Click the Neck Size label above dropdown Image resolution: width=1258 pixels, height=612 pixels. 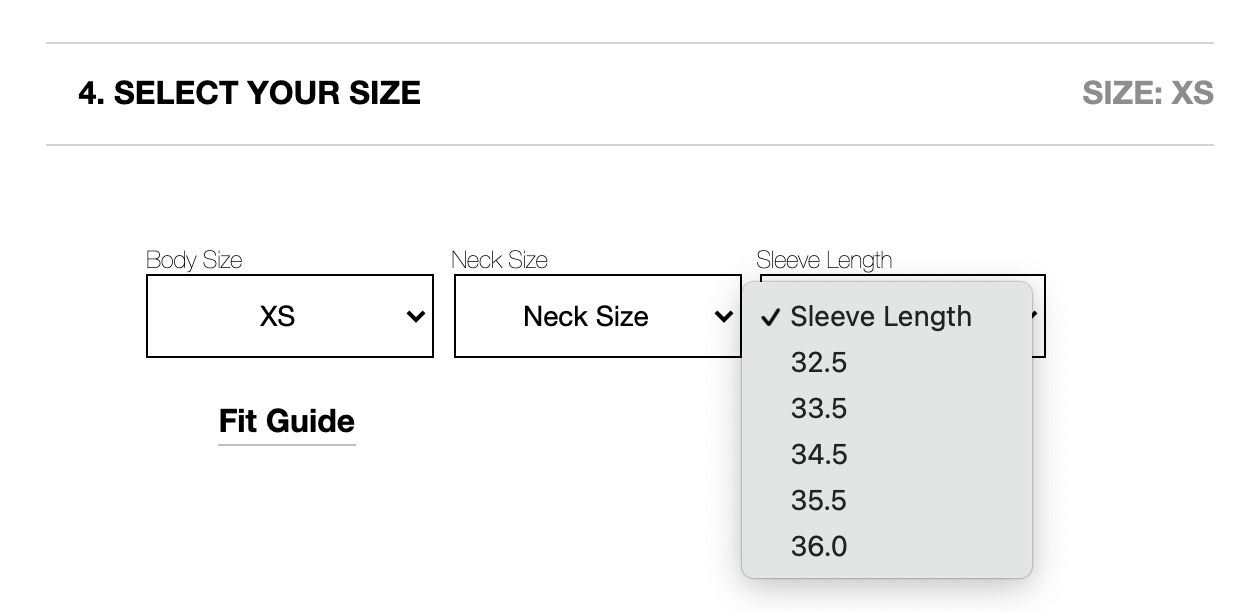[499, 260]
